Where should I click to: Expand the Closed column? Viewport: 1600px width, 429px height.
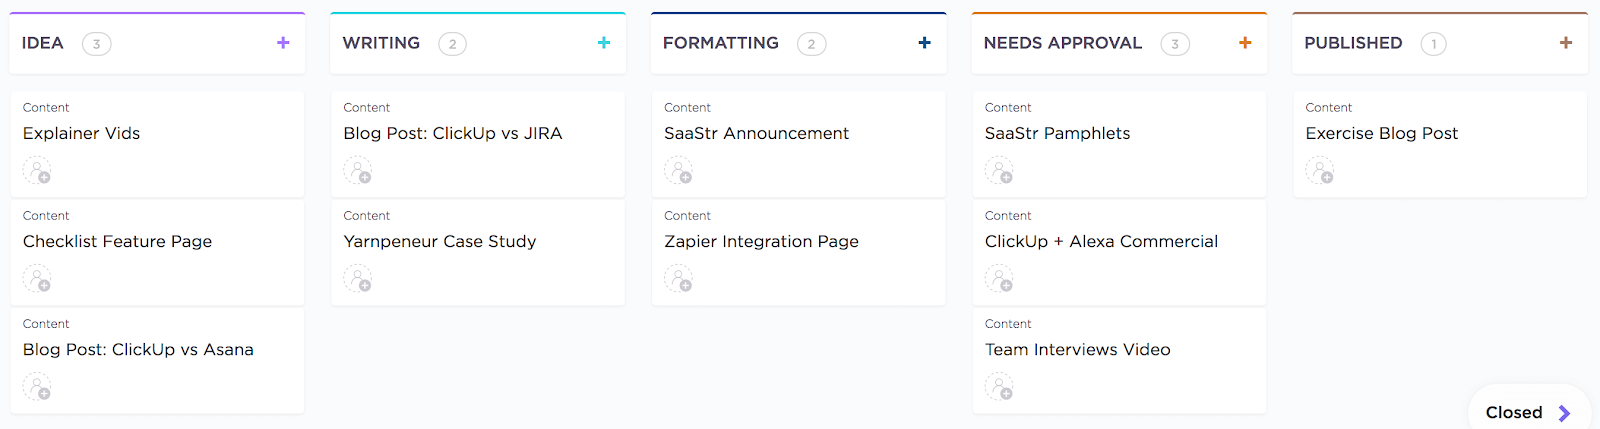pyautogui.click(x=1528, y=412)
